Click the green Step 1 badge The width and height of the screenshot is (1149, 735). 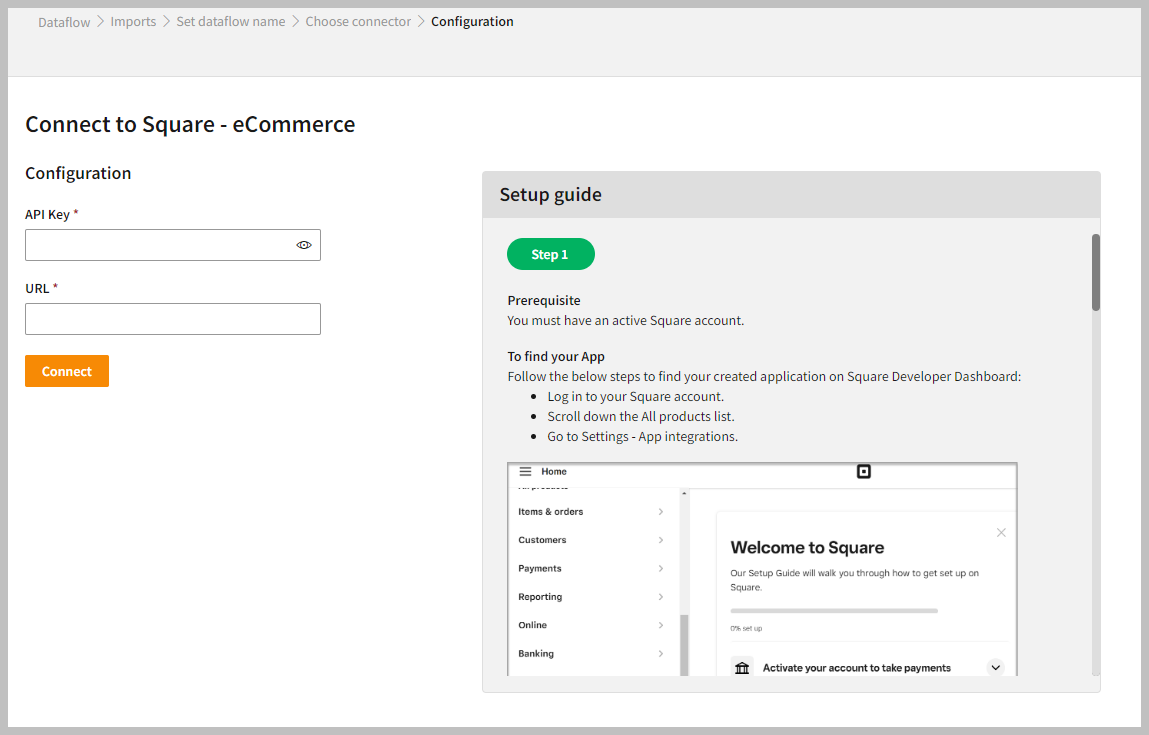(550, 254)
